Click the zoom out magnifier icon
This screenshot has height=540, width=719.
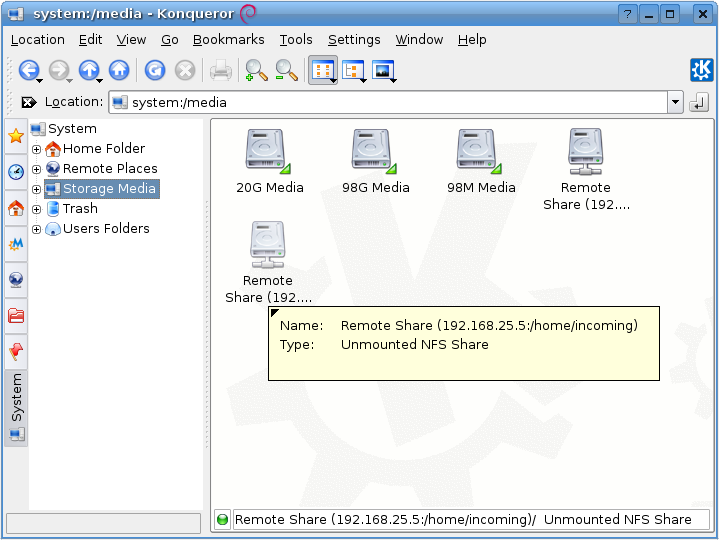(x=286, y=70)
